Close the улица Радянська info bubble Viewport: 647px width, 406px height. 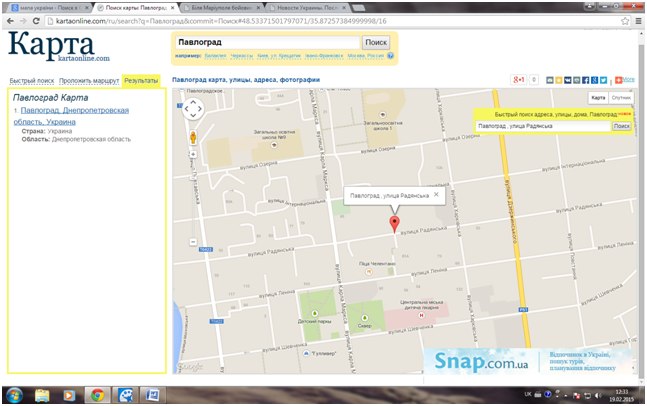coord(436,195)
